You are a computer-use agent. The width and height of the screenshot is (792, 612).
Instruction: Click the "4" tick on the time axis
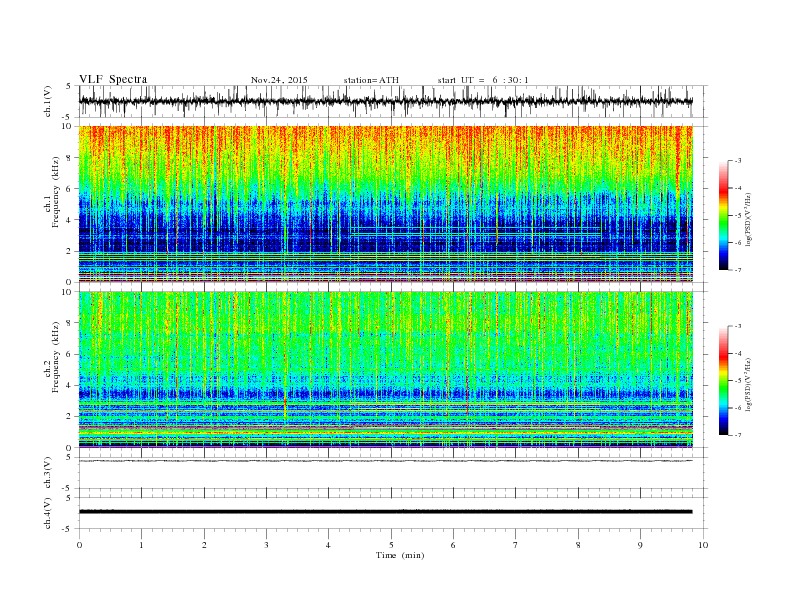point(328,545)
